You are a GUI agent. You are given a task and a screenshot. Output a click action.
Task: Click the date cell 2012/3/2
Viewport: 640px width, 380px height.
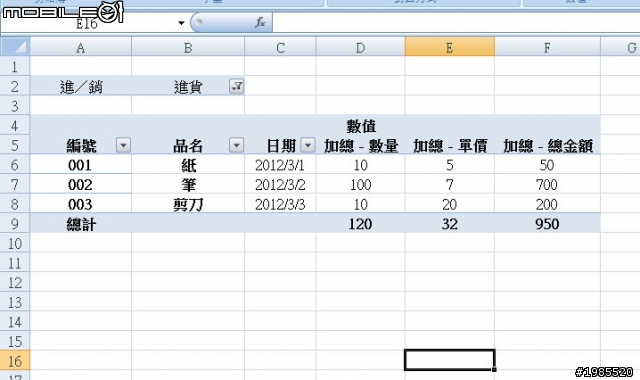[280, 184]
